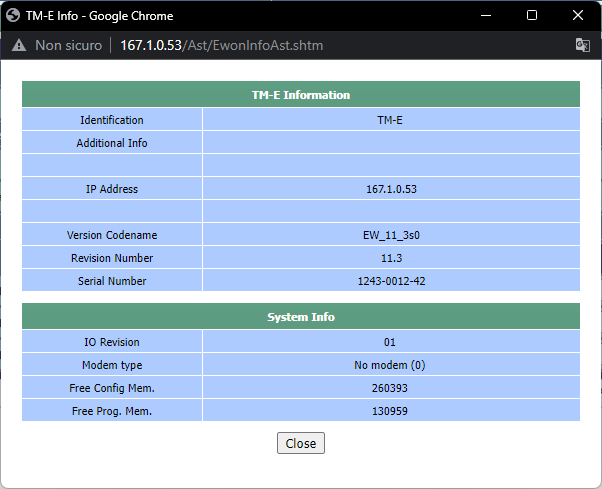Select the IP Address value 167.1.0.53
The height and width of the screenshot is (489, 602).
[391, 189]
